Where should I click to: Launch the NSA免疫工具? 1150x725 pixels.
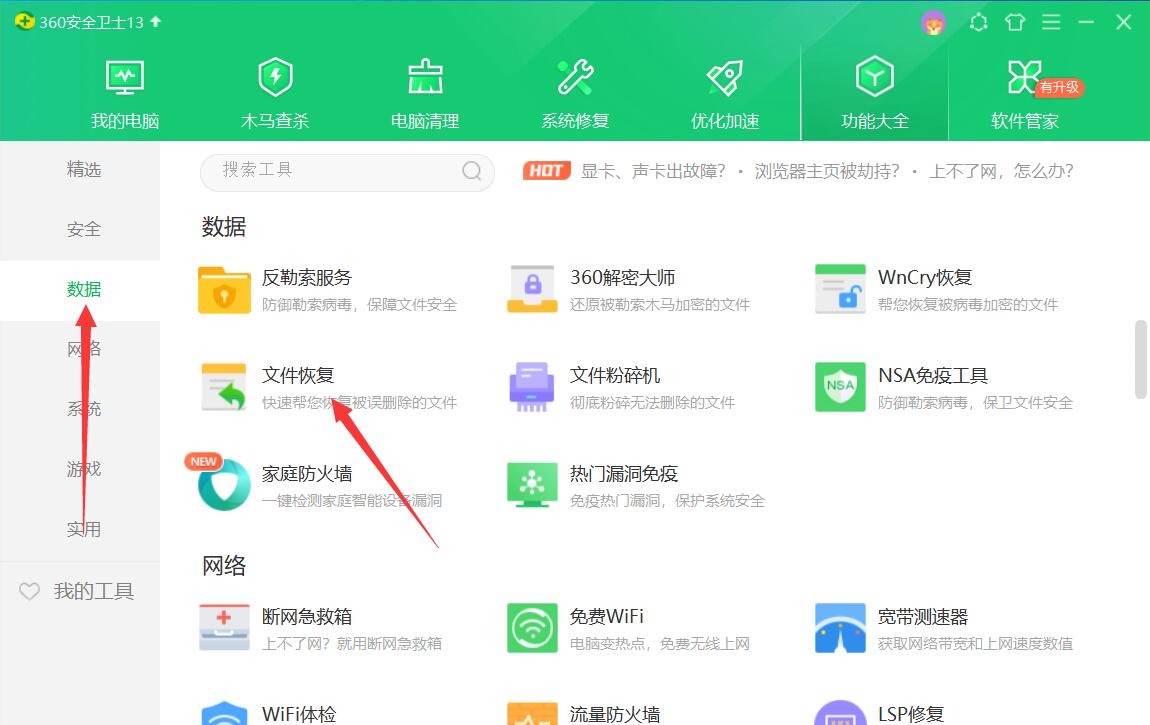(x=935, y=376)
